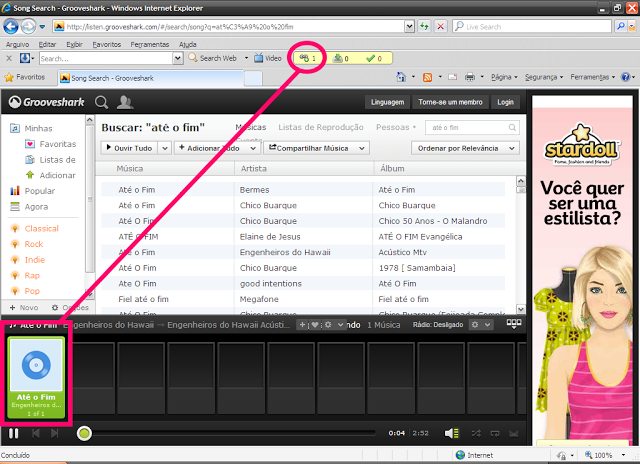640x464 pixels.
Task: Click the Read Mail icon
Action: [453, 77]
